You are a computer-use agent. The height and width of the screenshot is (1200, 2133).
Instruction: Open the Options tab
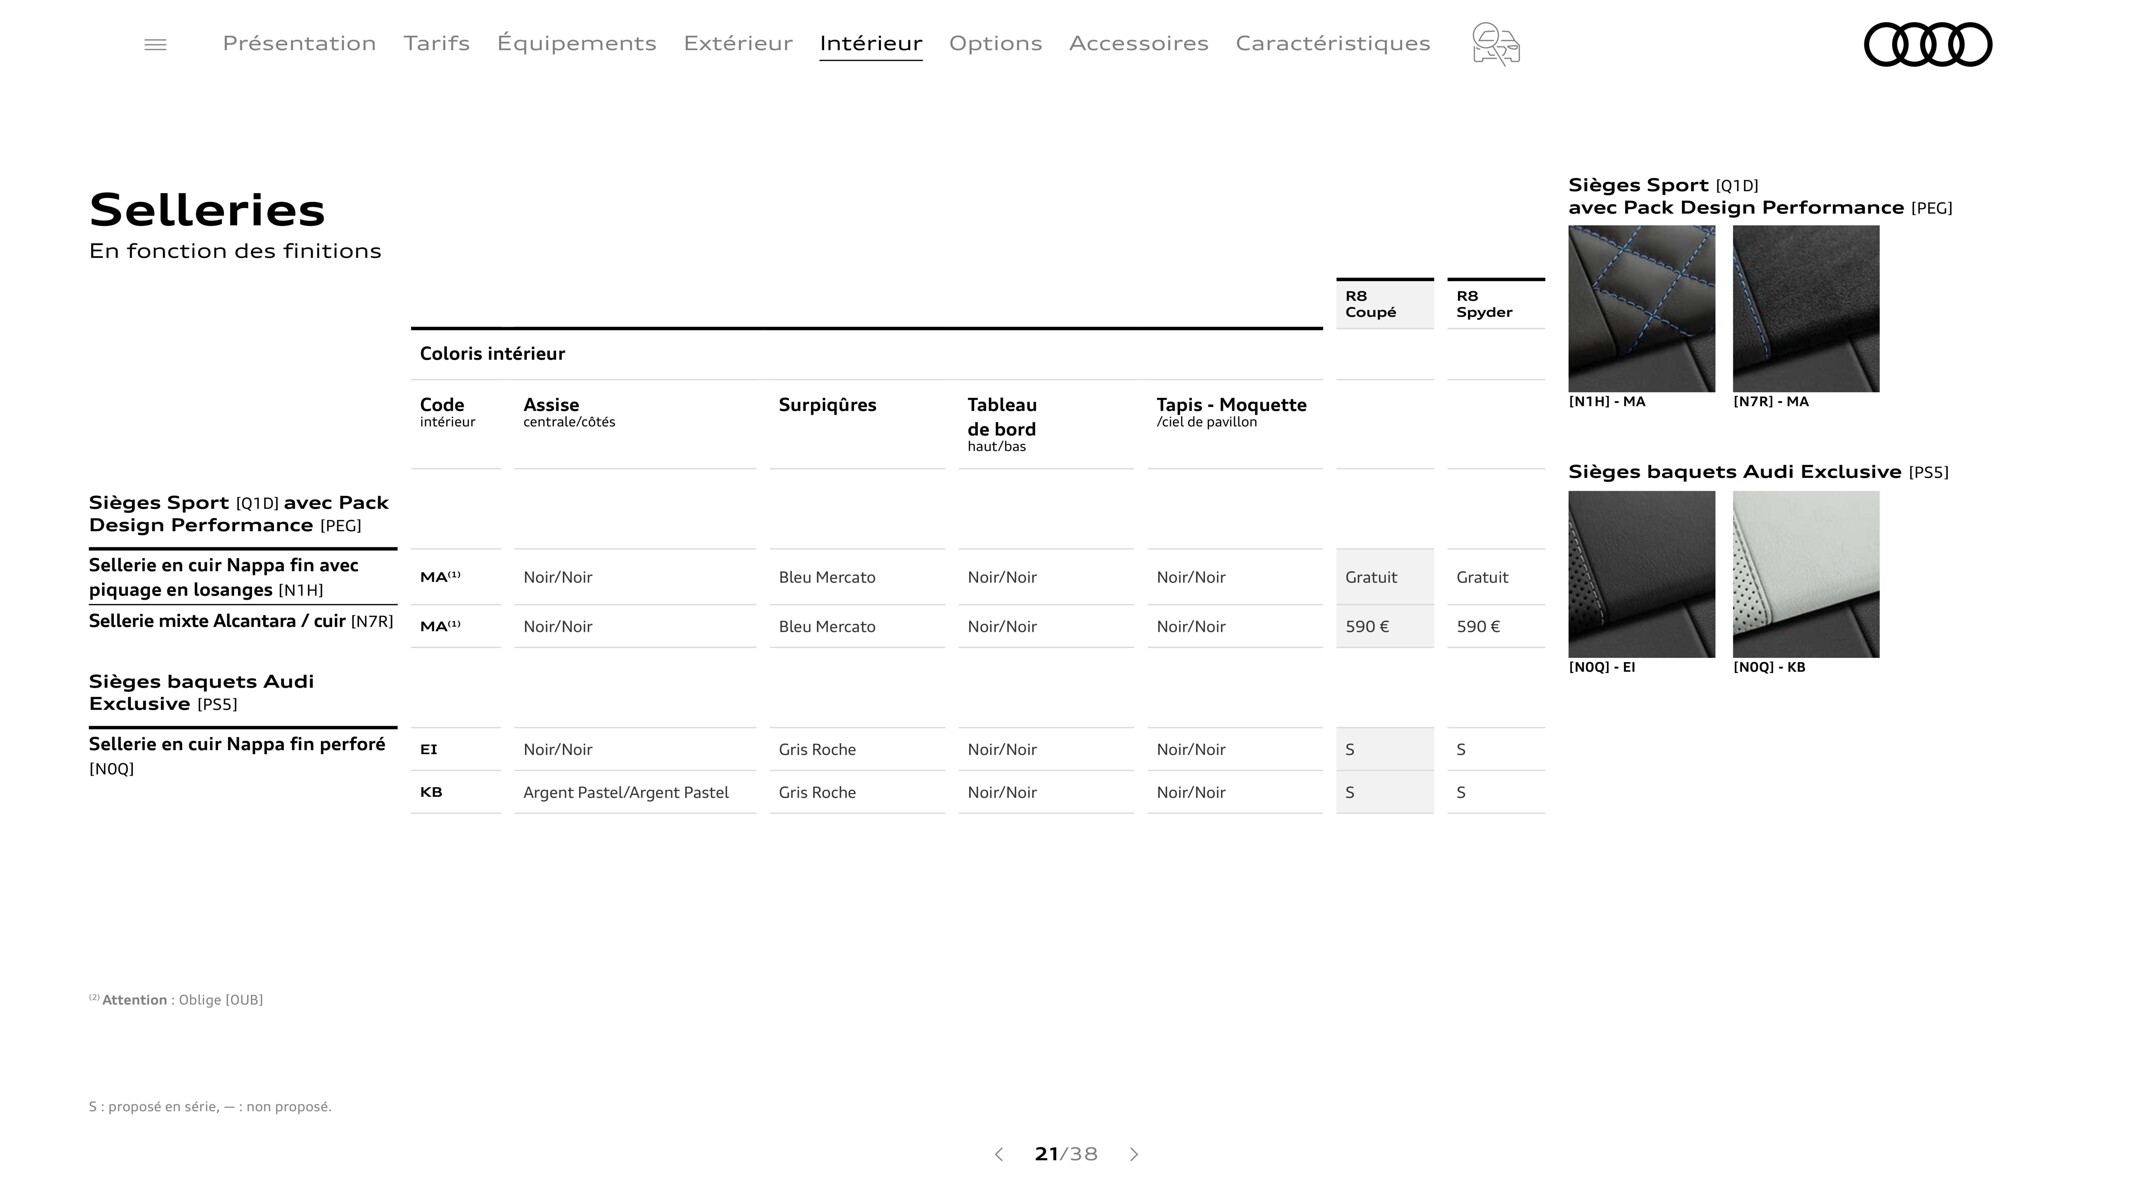(x=995, y=43)
